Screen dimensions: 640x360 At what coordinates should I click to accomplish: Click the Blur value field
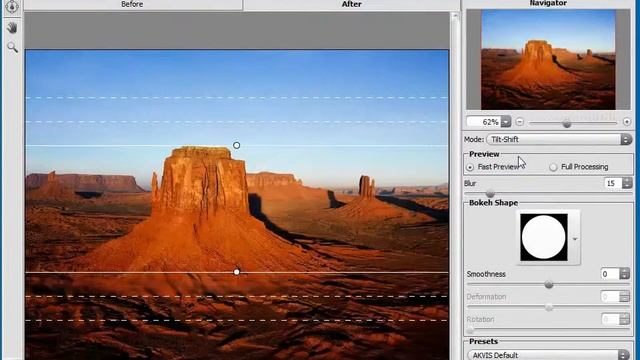(612, 183)
